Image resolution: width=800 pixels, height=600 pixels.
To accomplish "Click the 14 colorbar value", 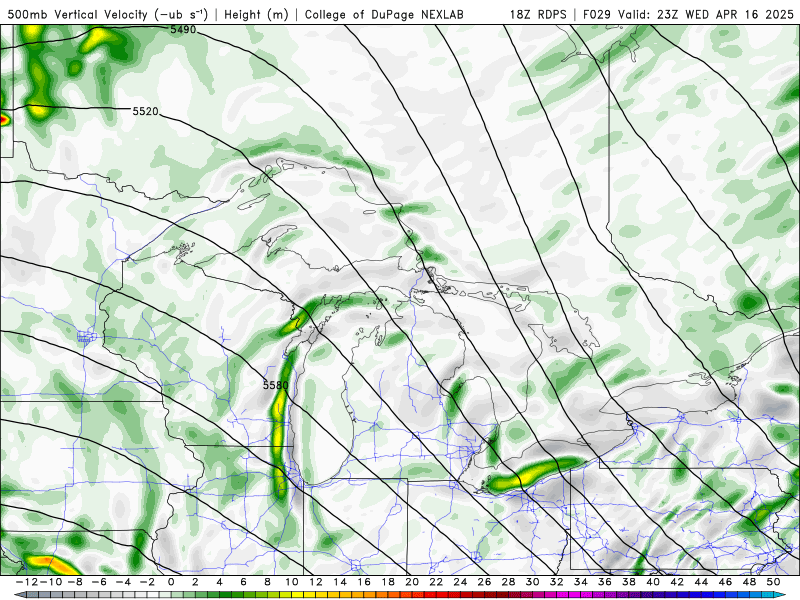I will point(340,582).
